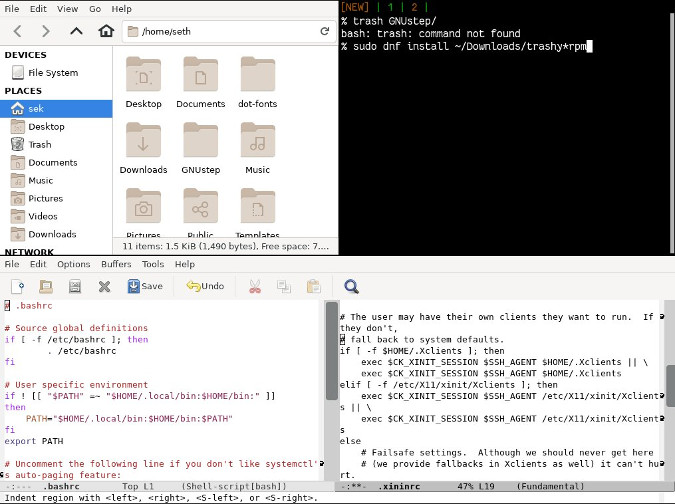Click the magnifying glass search icon

(351, 286)
